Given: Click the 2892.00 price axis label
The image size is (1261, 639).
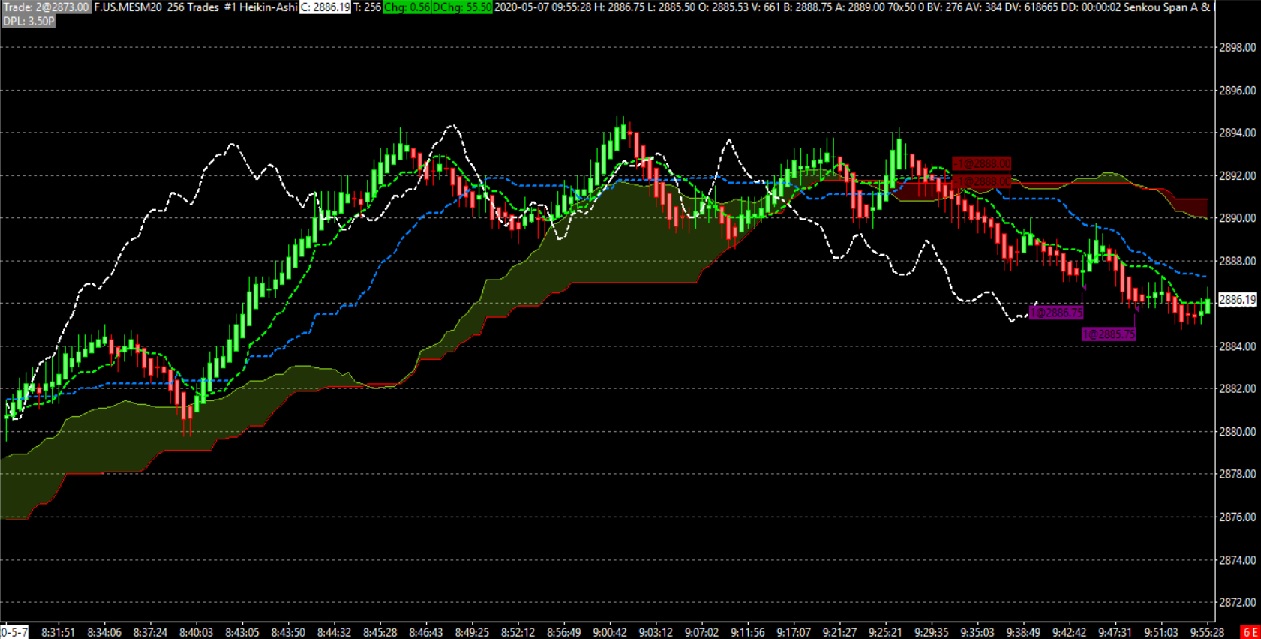Looking at the screenshot, I should click(1240, 175).
